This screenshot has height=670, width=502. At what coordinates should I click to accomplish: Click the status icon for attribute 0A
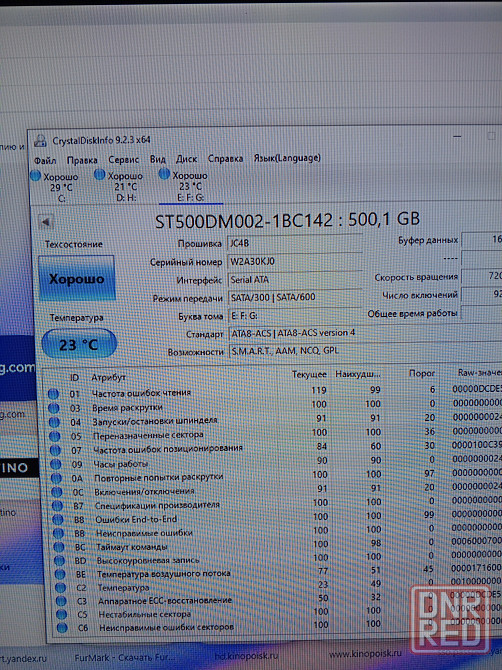56,478
